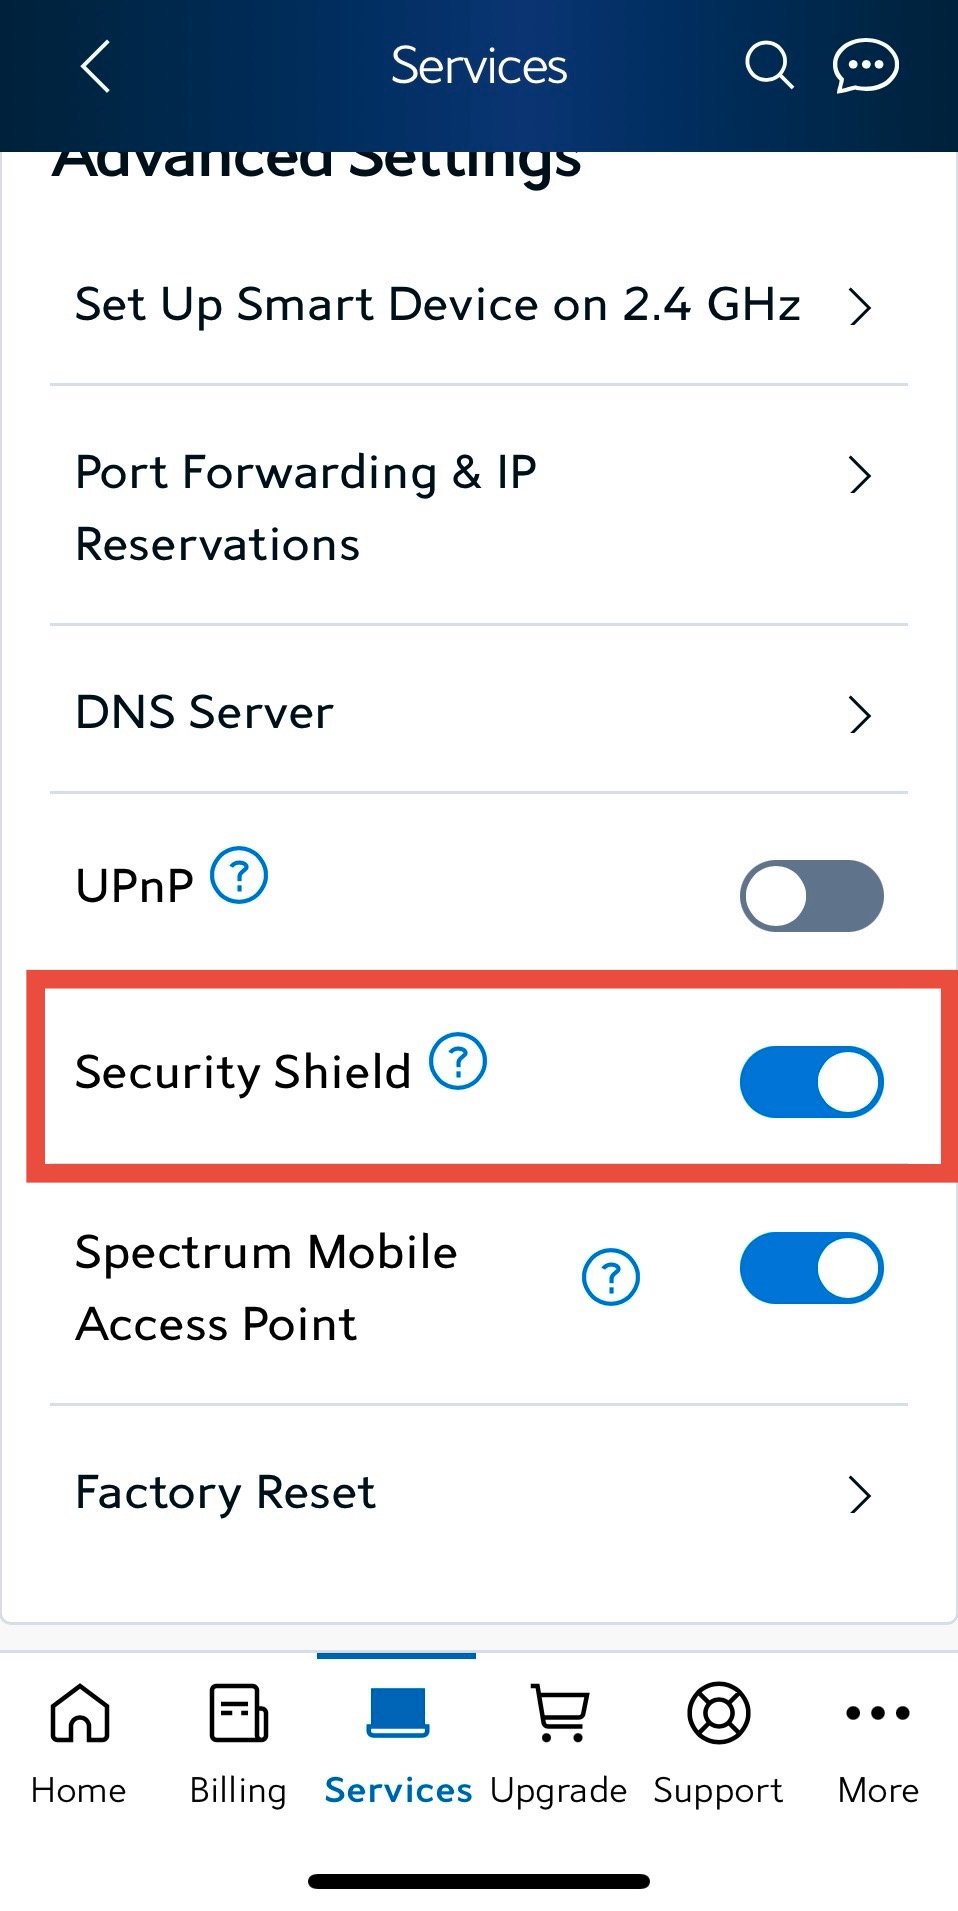
Task: Open search with magnifying glass icon
Action: [x=769, y=67]
